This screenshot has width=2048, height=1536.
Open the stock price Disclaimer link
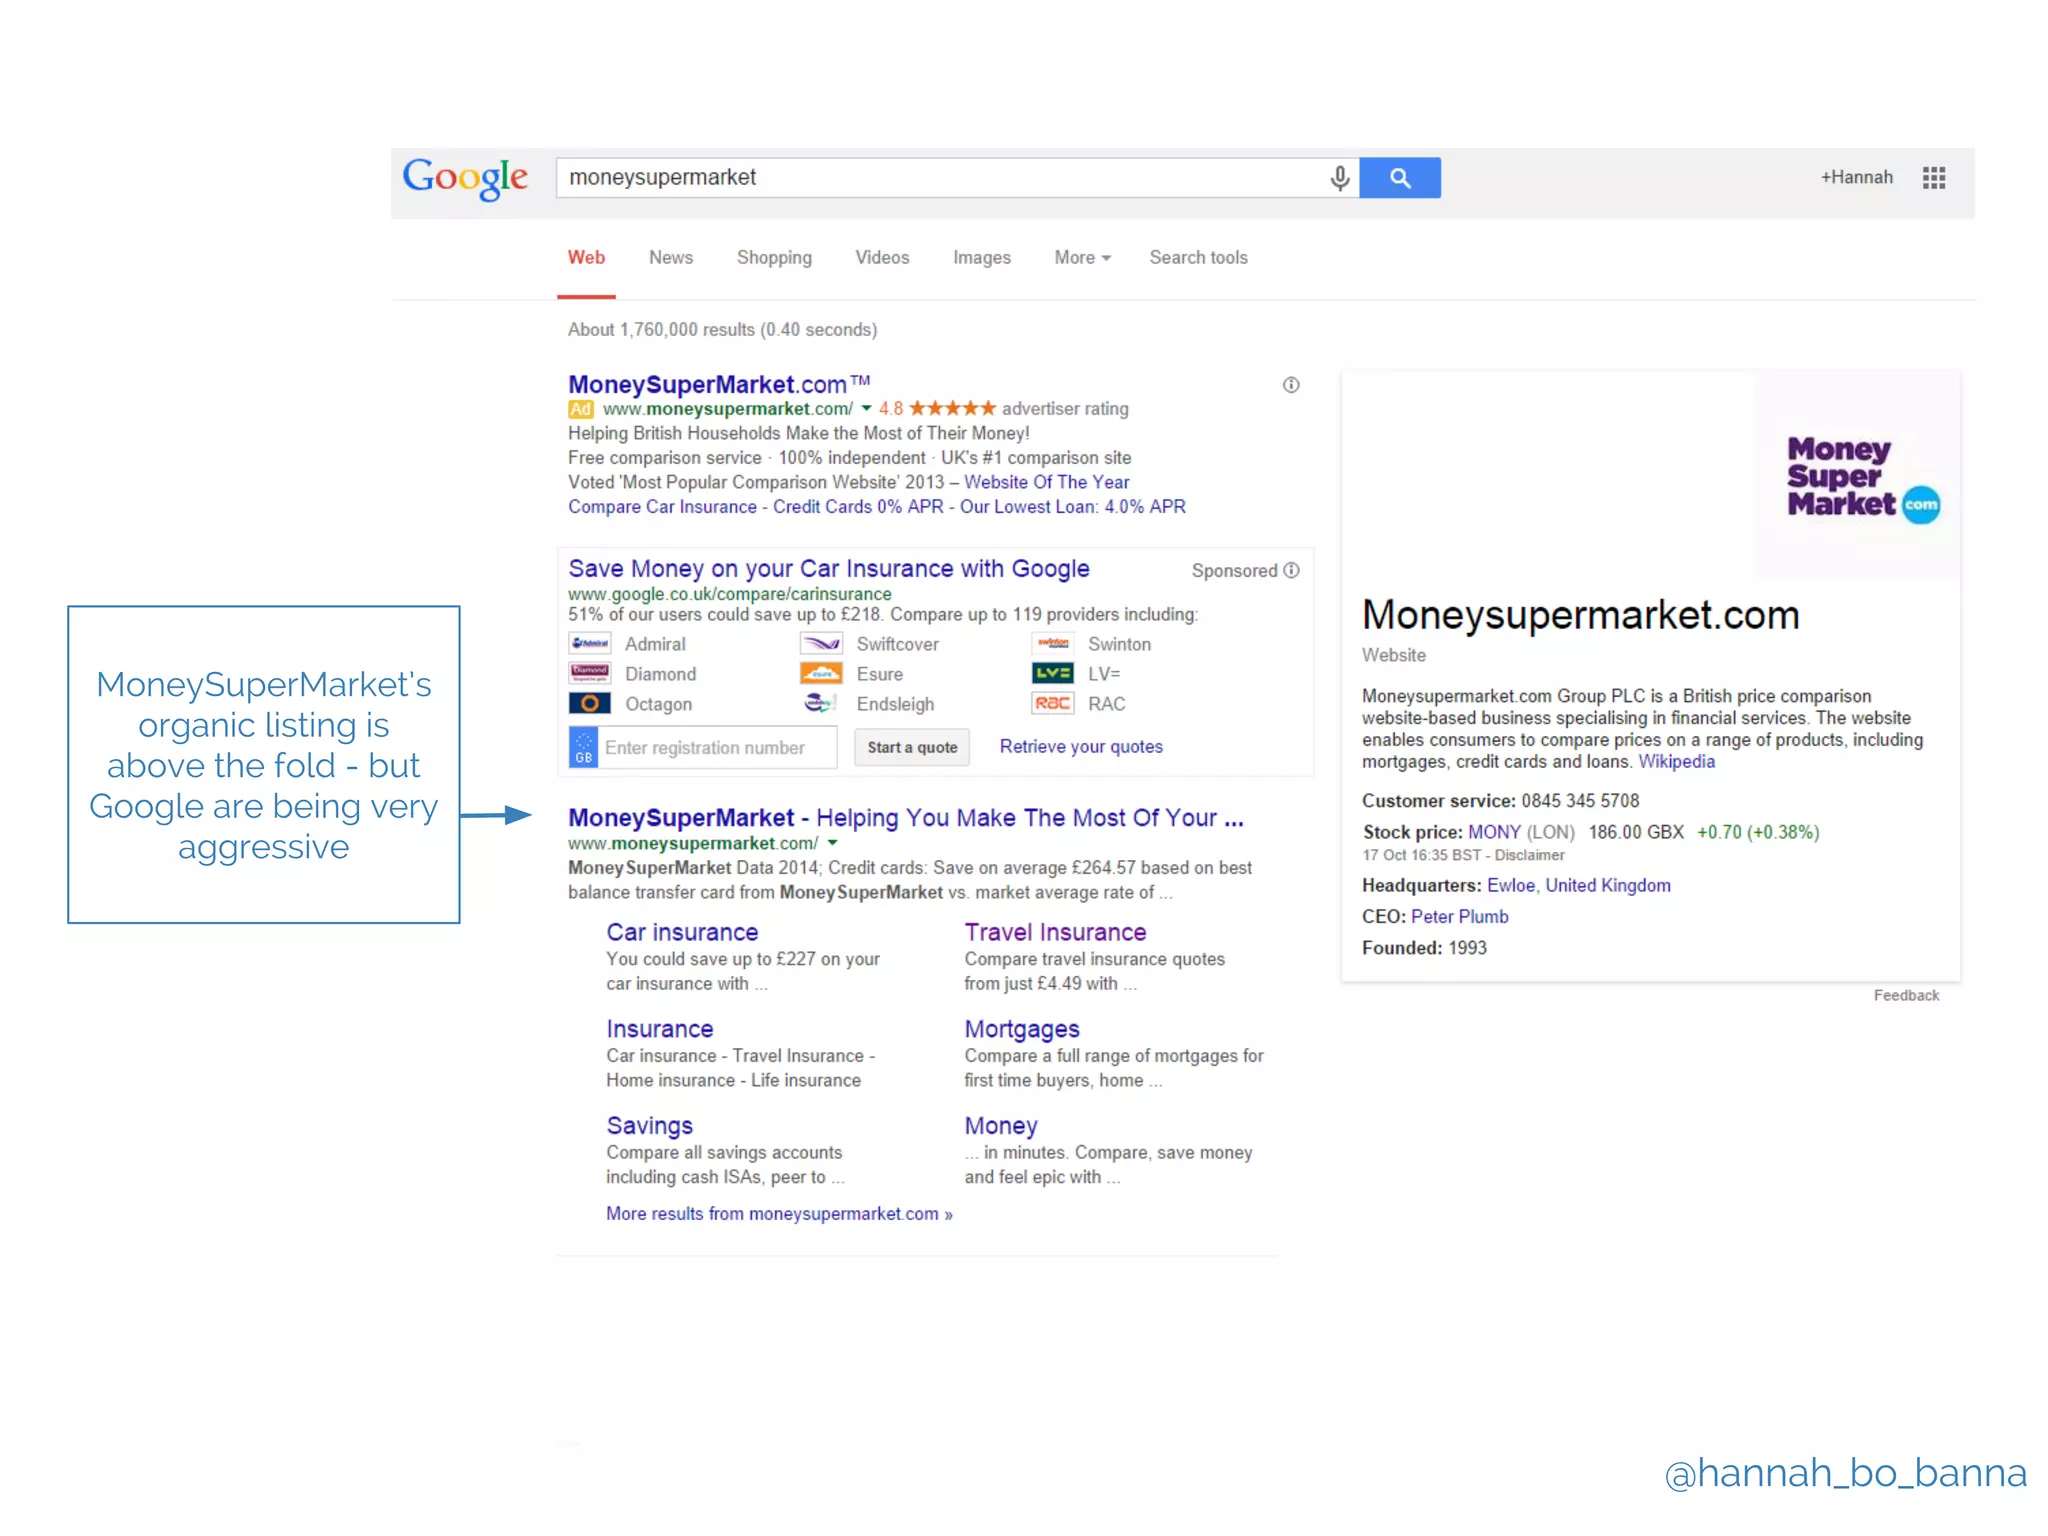[x=1529, y=856]
